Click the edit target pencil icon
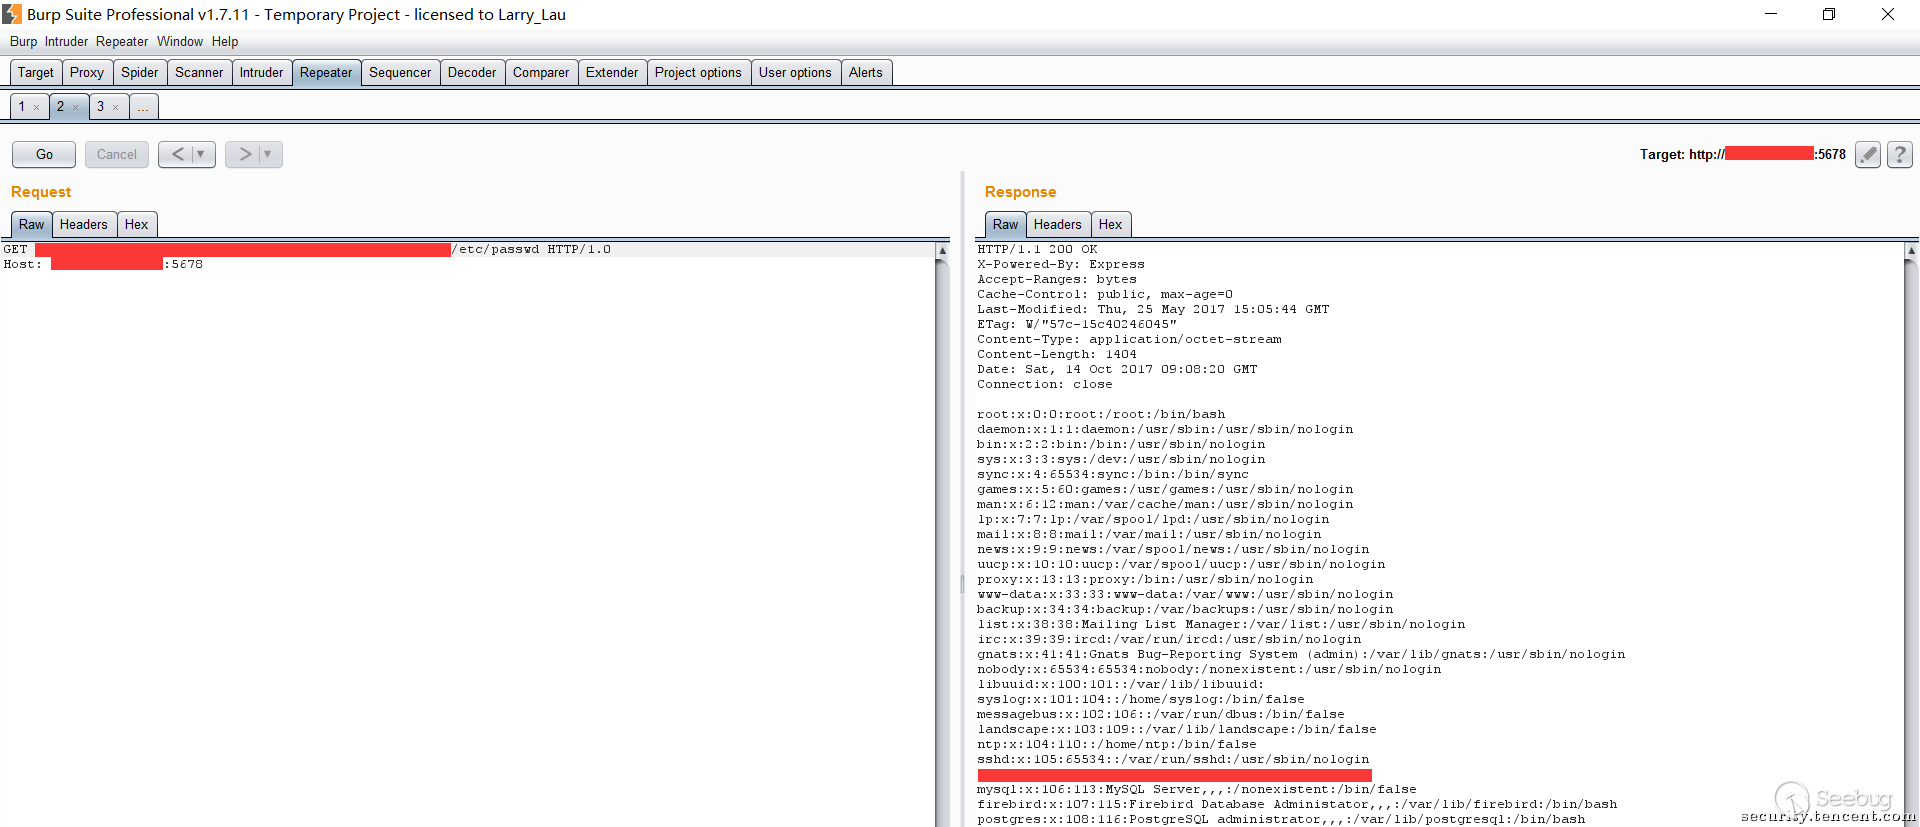Image resolution: width=1920 pixels, height=827 pixels. click(x=1867, y=154)
